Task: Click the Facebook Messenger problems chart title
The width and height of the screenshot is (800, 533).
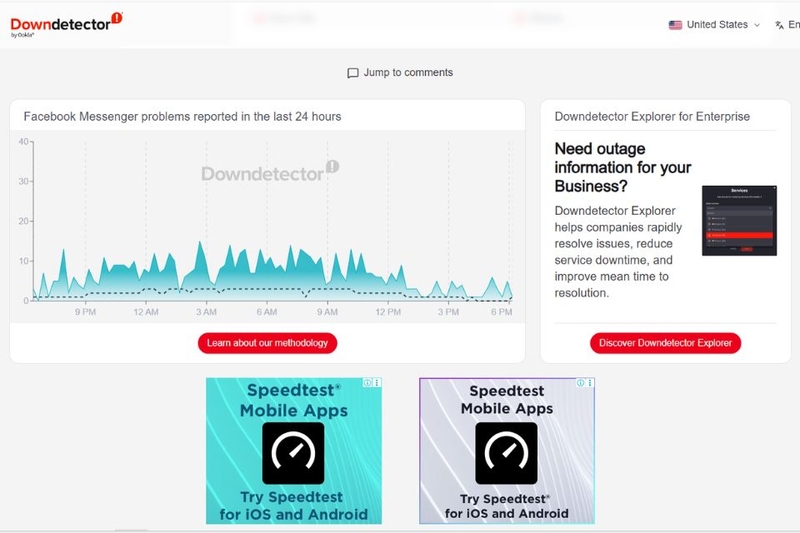Action: (x=182, y=116)
